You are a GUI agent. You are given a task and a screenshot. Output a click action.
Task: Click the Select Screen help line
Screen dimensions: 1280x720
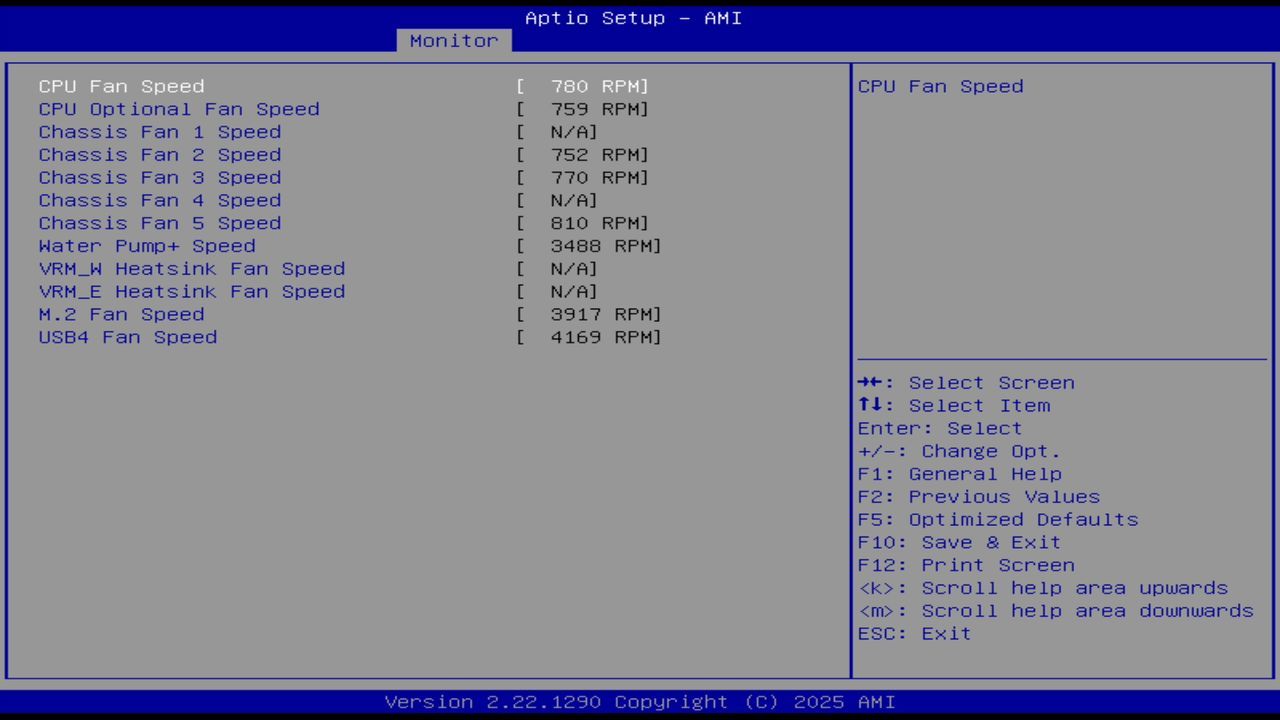(966, 383)
